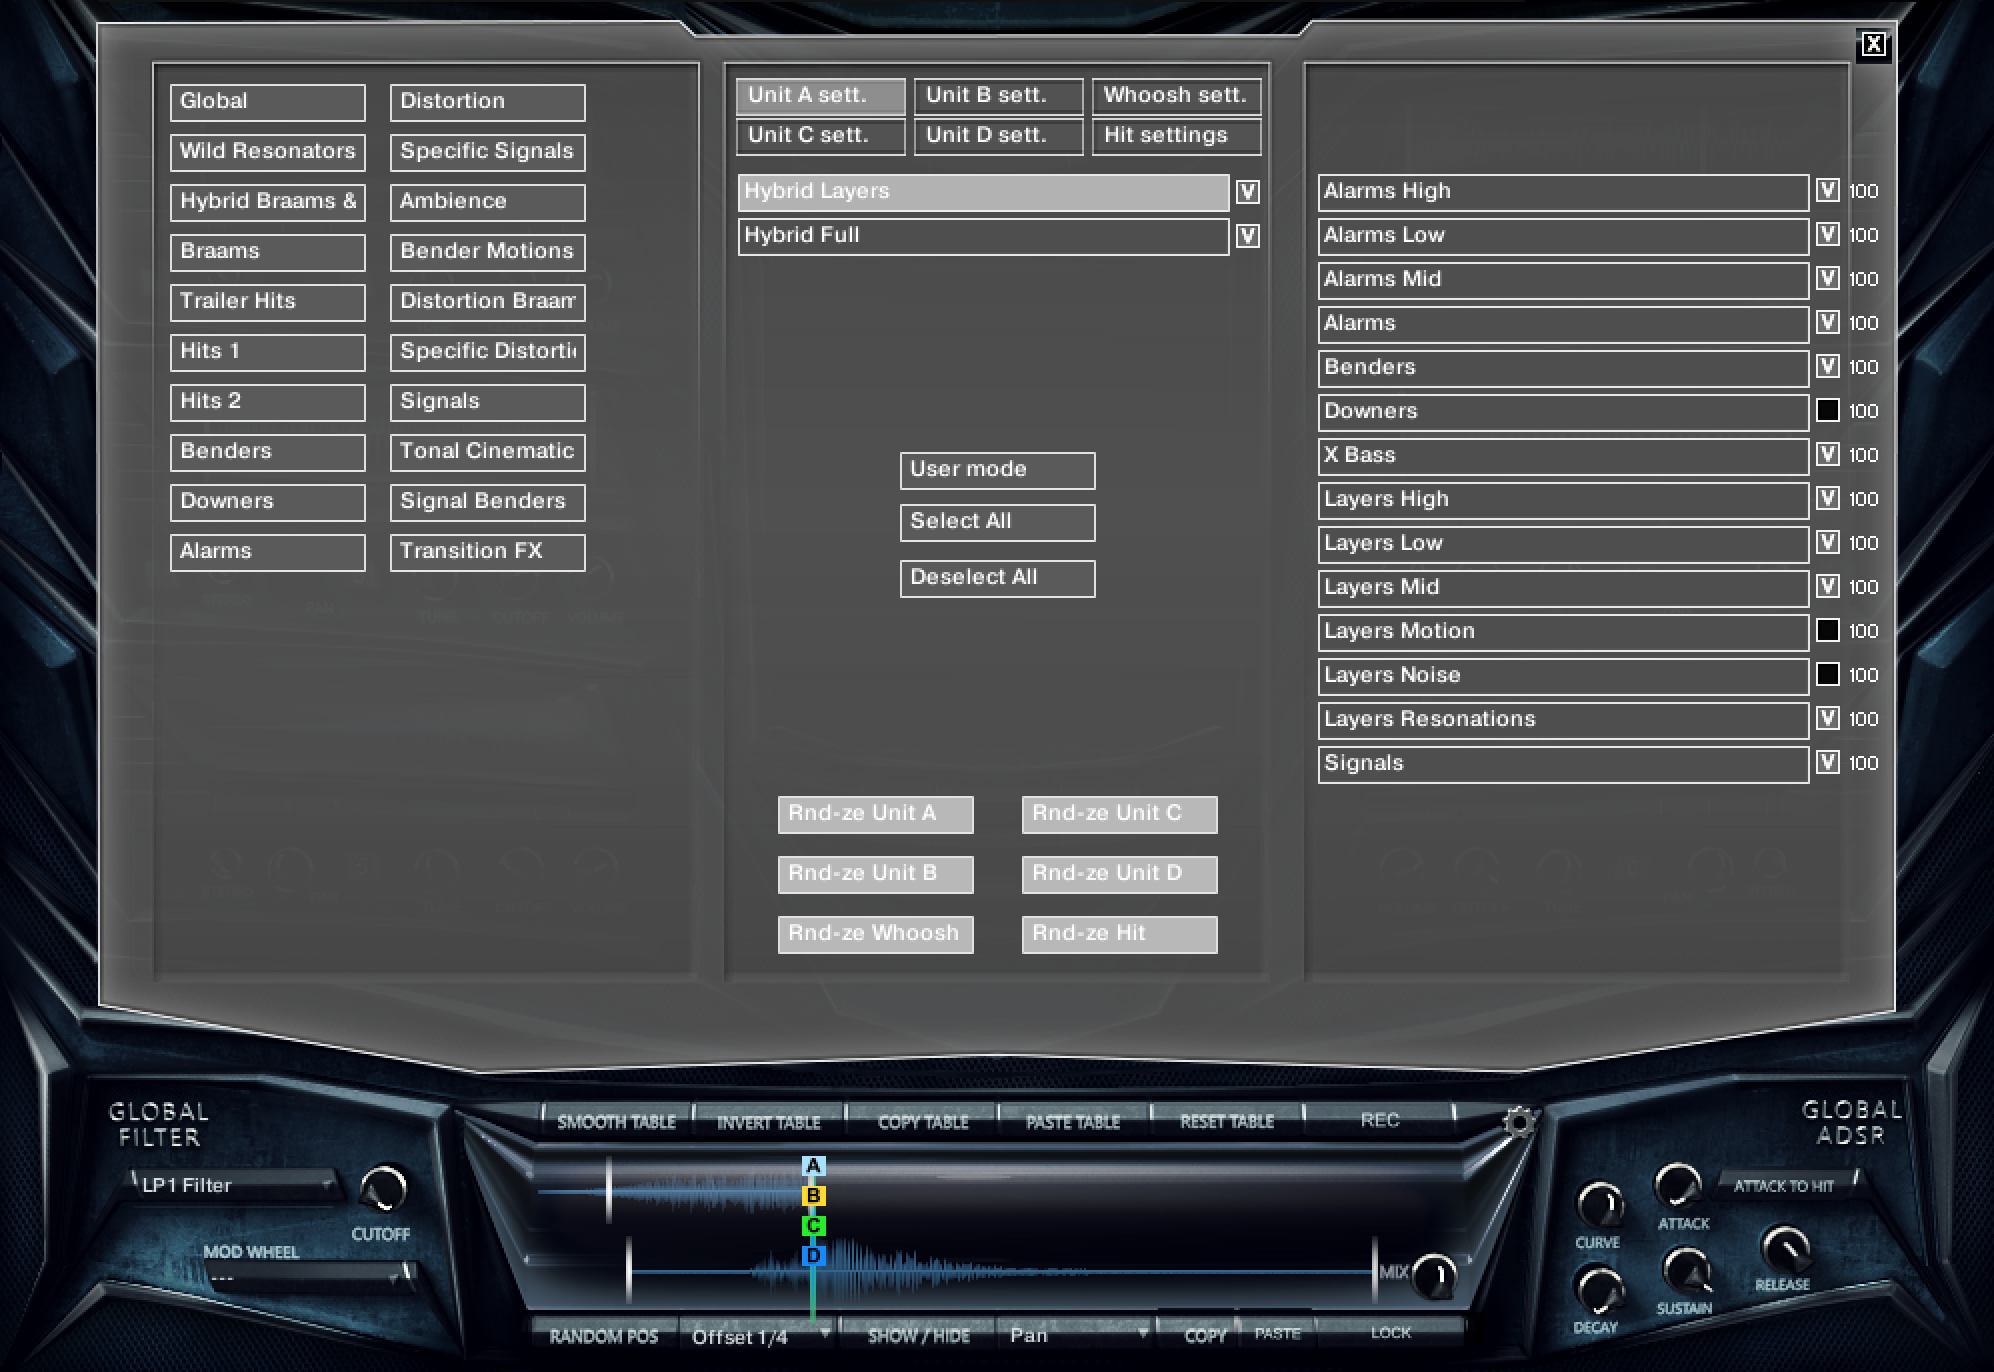Image resolution: width=1994 pixels, height=1372 pixels.
Task: Switch to the Unit B sett. tab
Action: [x=997, y=96]
